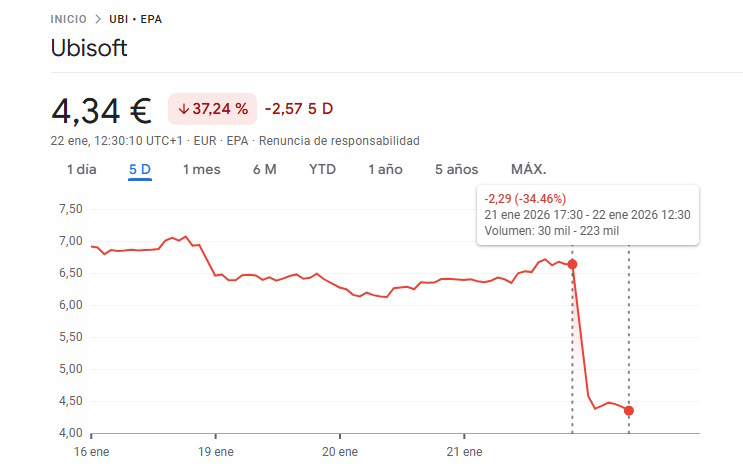
Task: Open the UBI • EPA breadcrumb
Action: [136, 19]
